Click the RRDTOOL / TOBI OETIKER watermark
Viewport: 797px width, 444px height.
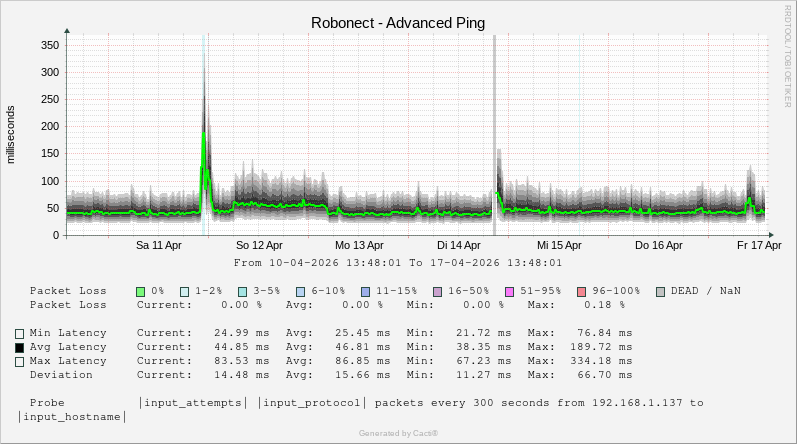click(789, 48)
